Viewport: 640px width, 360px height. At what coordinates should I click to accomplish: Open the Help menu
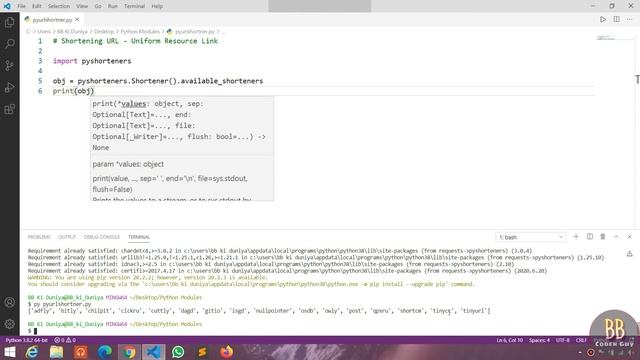157,6
